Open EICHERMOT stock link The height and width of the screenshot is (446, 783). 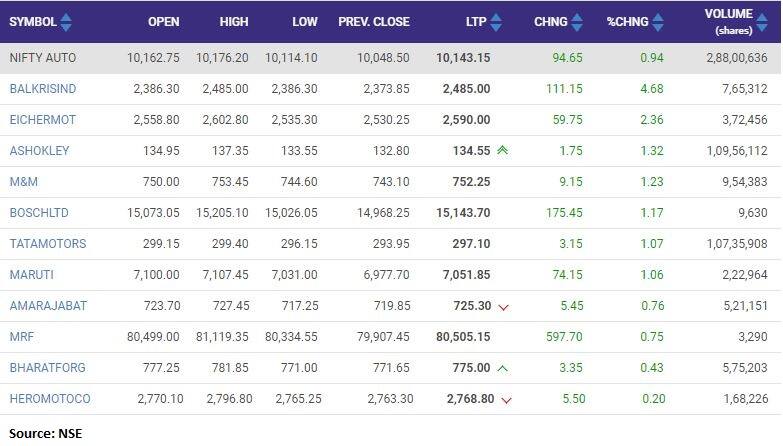[x=42, y=120]
